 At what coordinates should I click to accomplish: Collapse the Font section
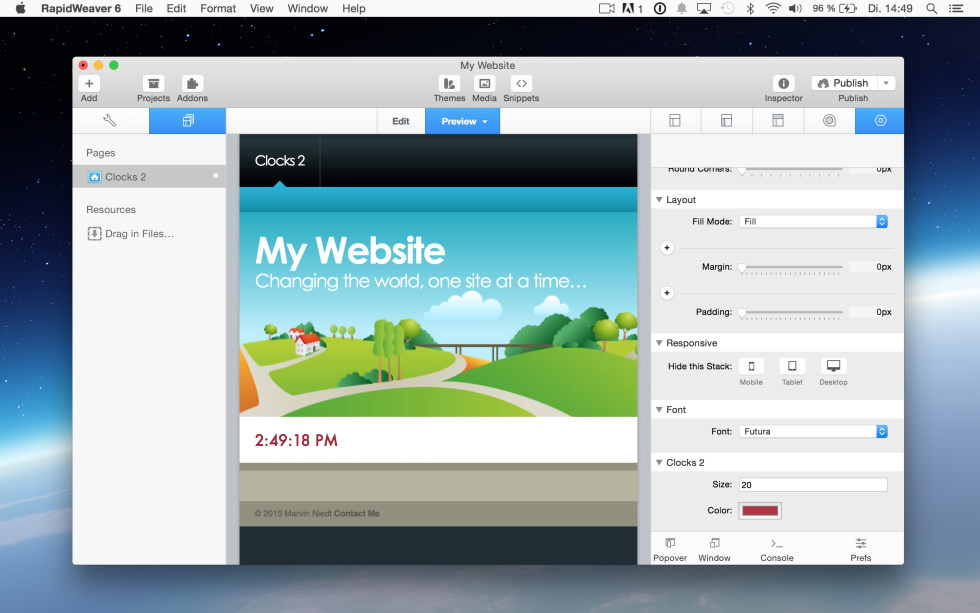click(659, 409)
